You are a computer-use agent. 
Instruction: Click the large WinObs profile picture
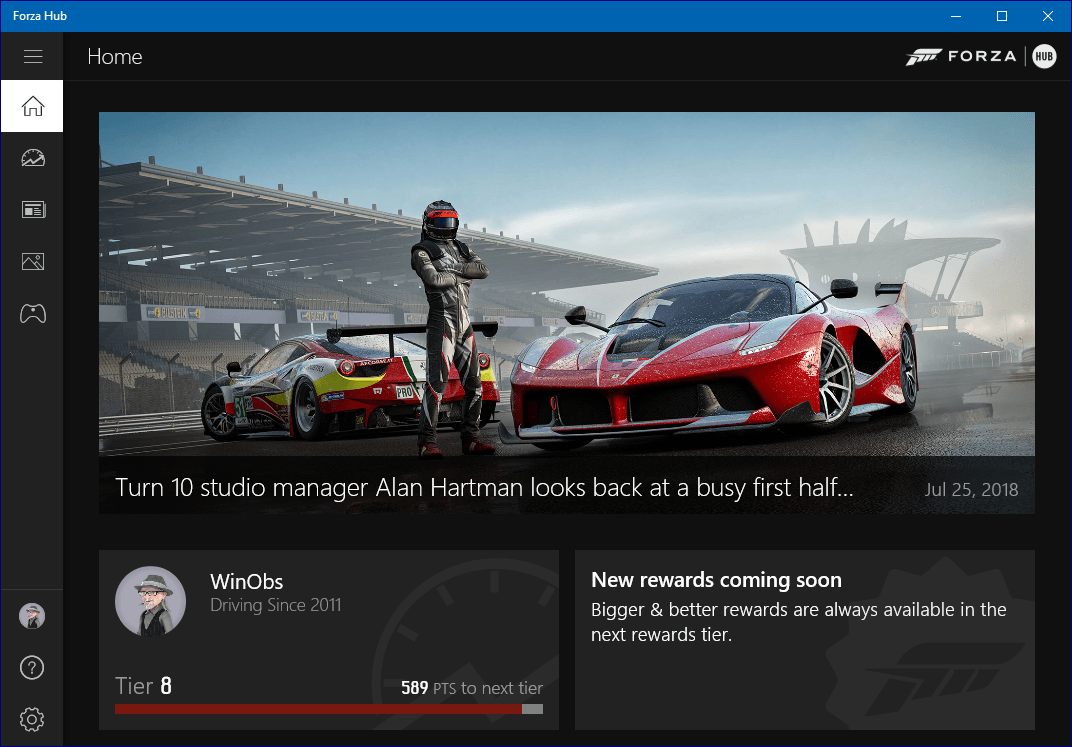click(150, 601)
